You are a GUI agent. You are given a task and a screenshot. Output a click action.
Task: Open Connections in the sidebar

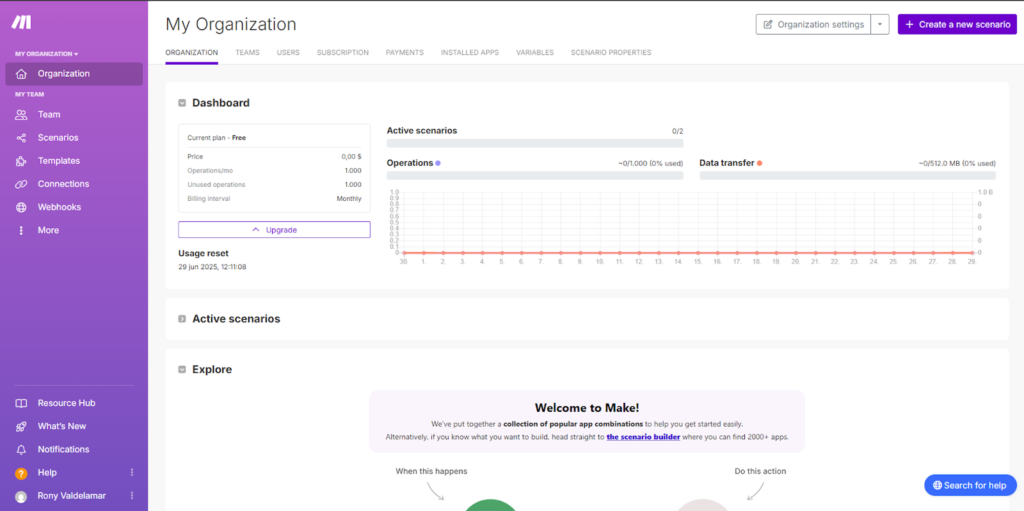tap(74, 184)
